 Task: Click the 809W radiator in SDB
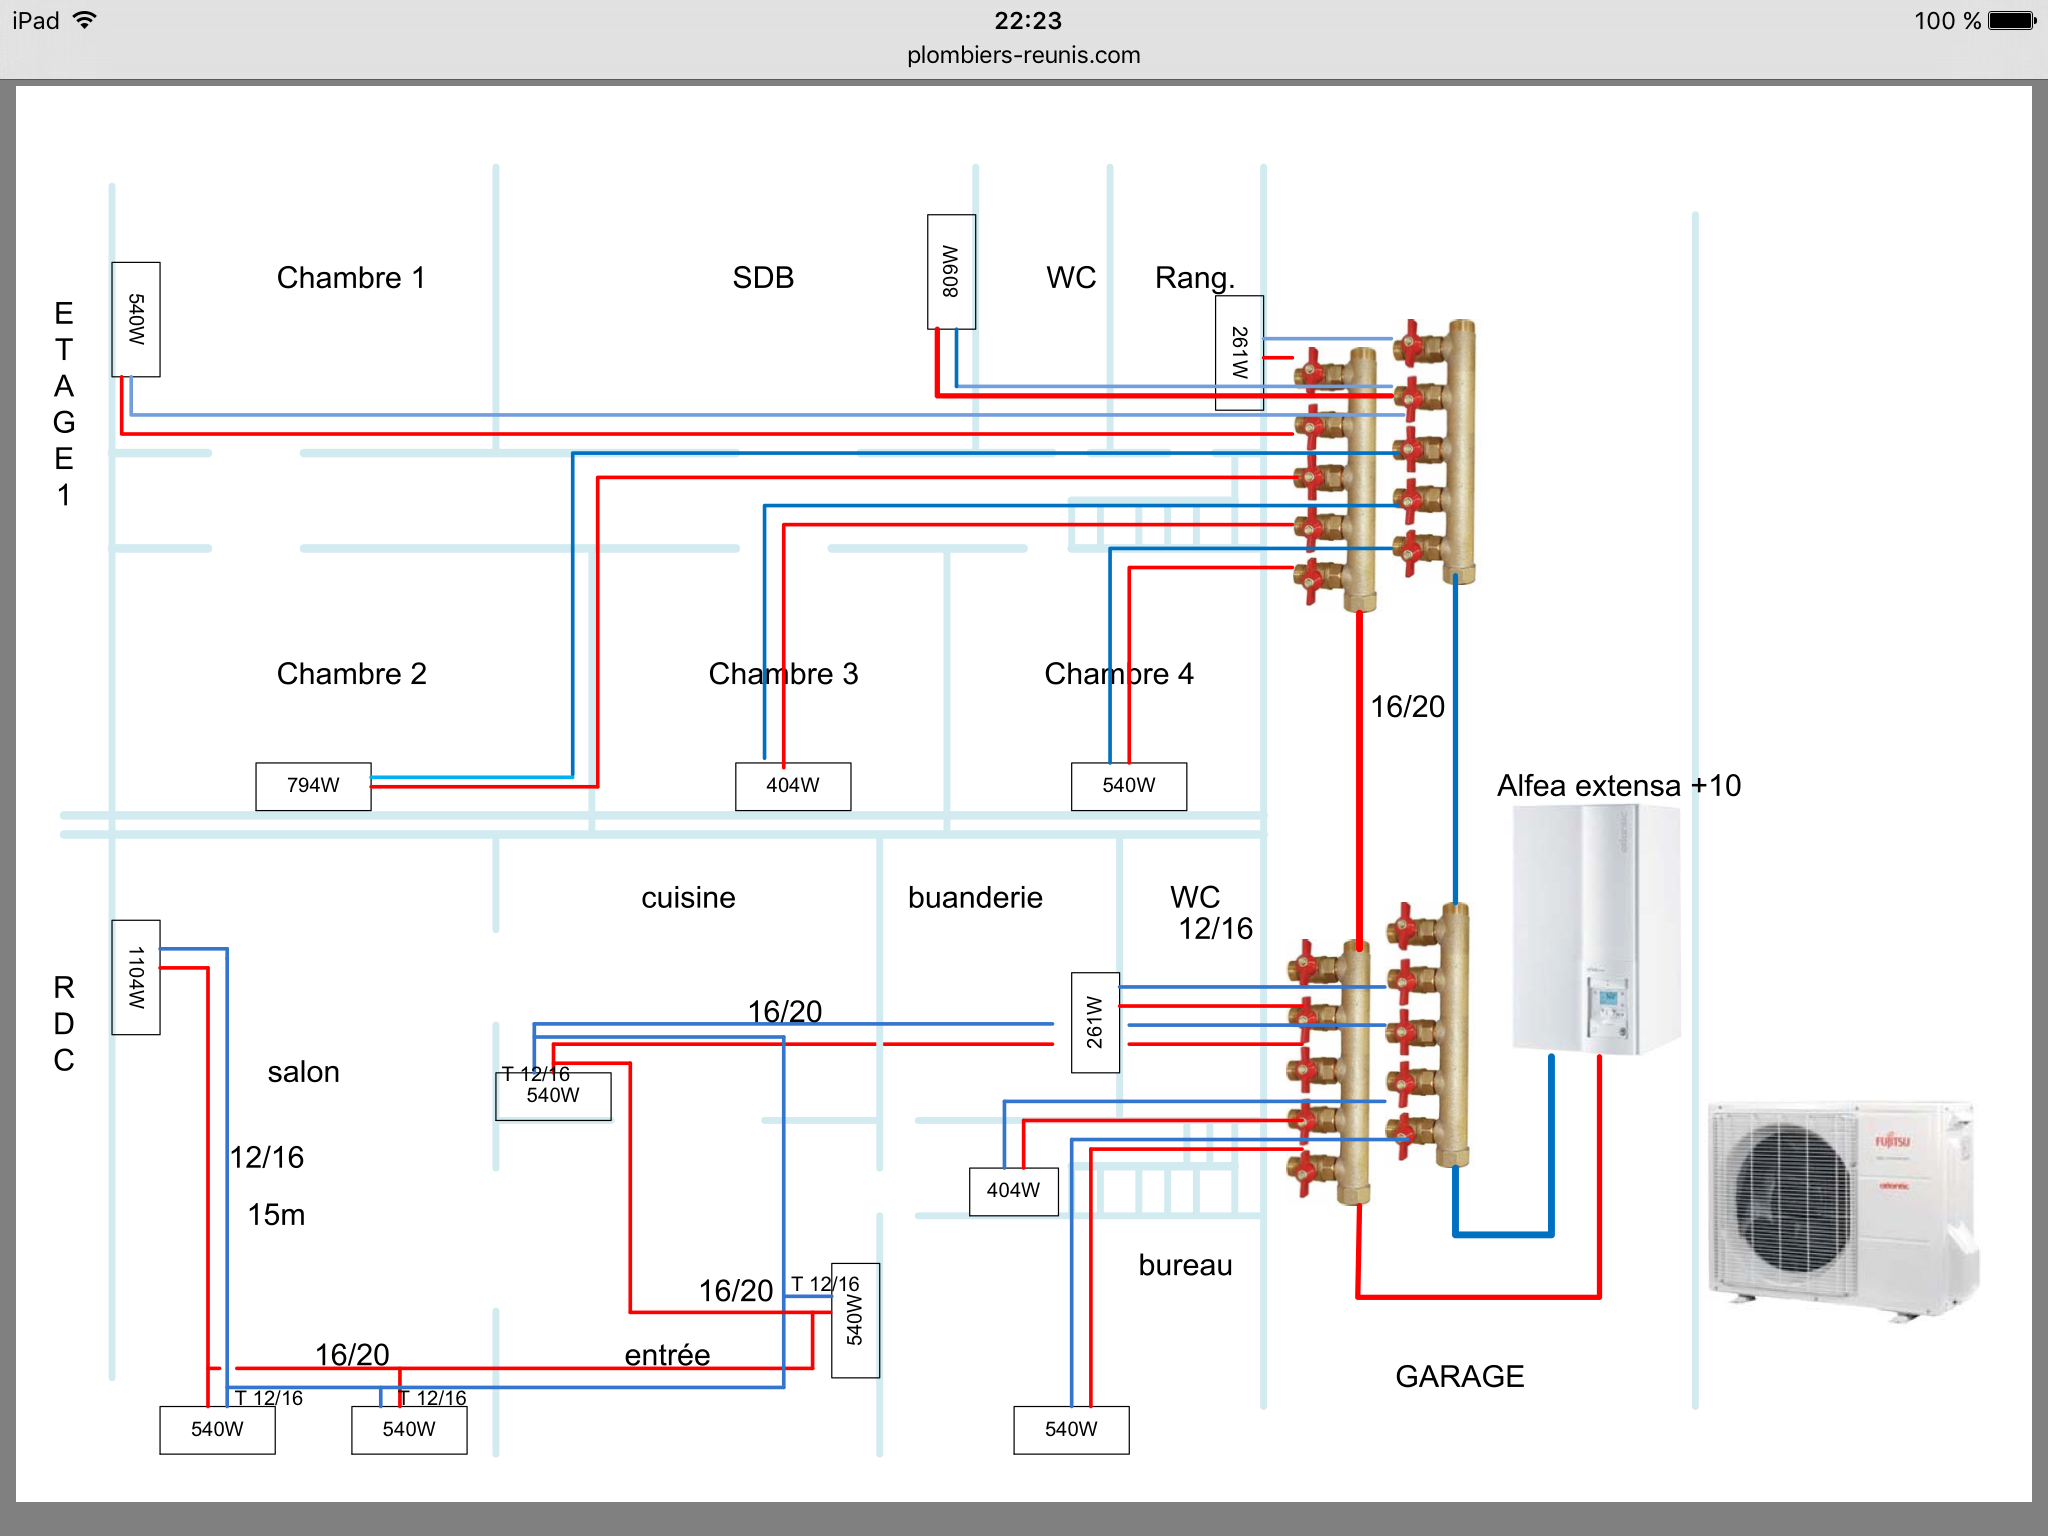pos(951,272)
